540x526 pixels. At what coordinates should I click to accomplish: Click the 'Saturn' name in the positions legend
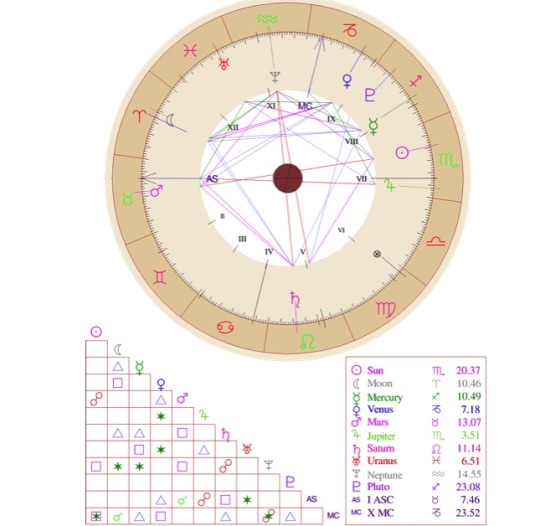[x=381, y=448]
